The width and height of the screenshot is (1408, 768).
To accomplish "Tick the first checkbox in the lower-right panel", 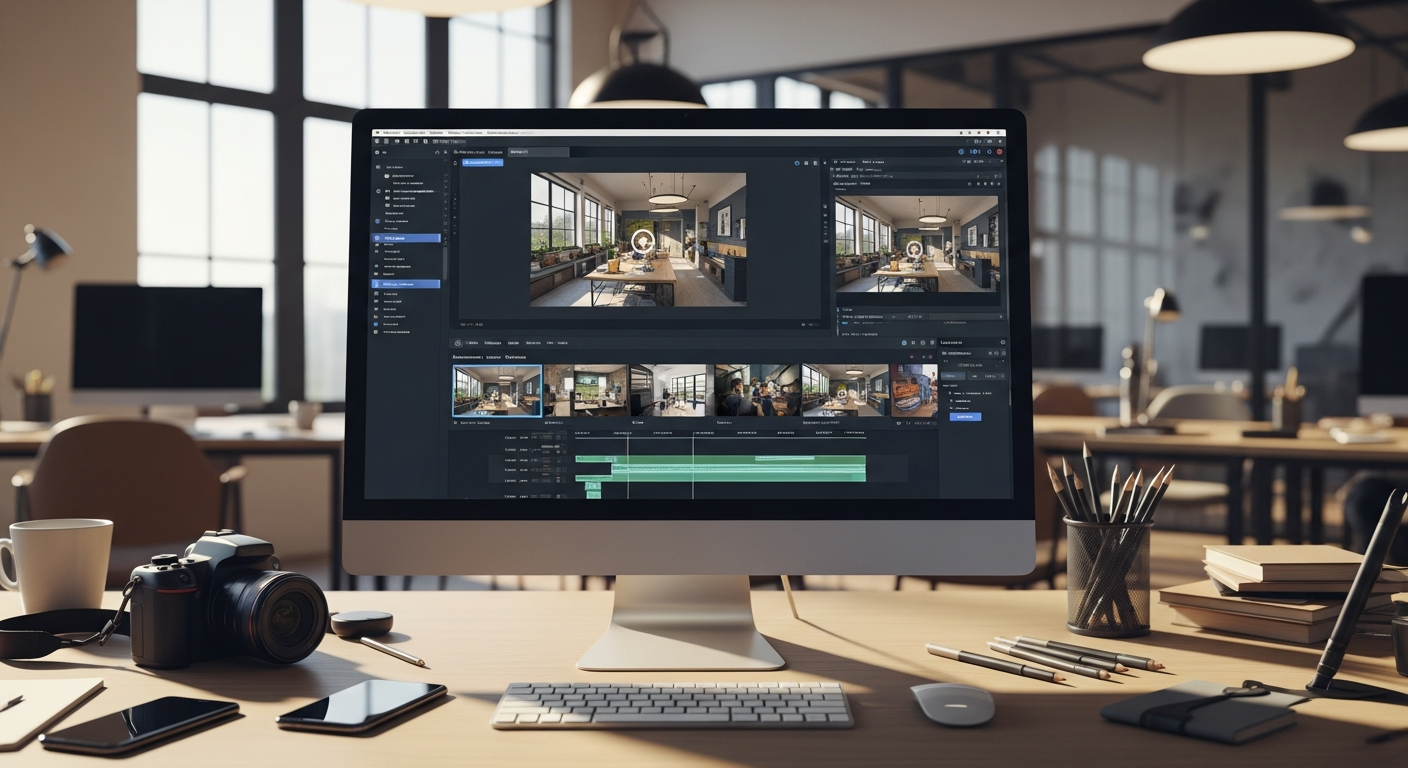I will [x=948, y=393].
